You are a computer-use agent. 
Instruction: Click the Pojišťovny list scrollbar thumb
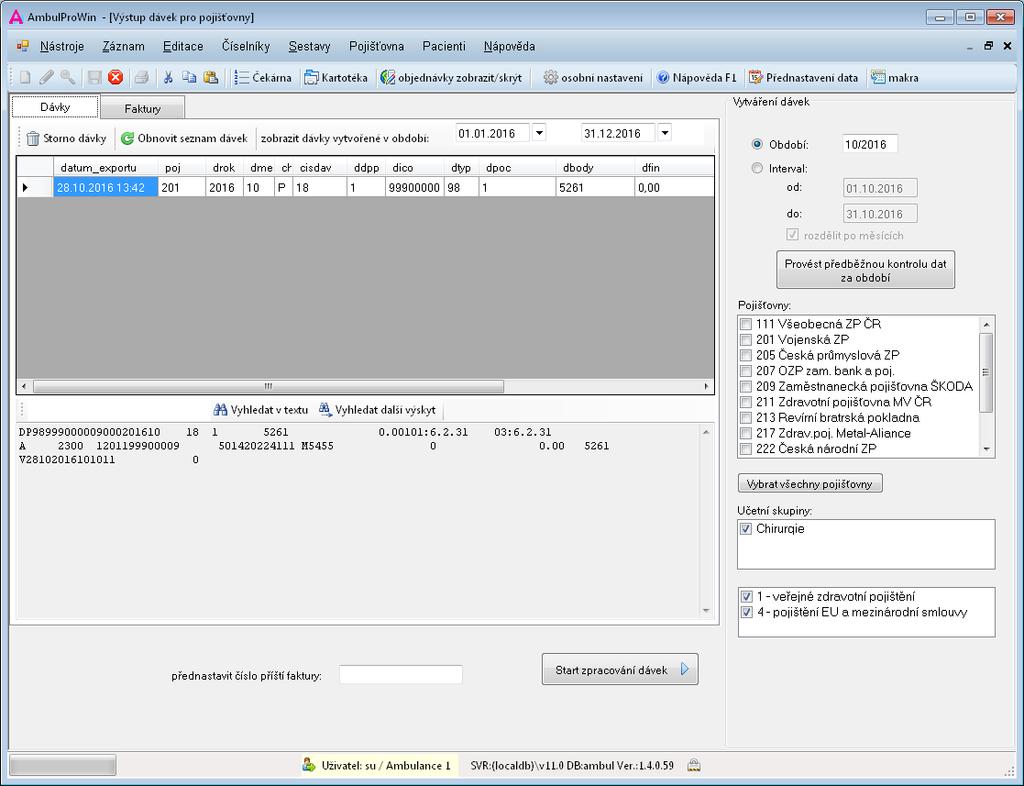pyautogui.click(x=986, y=372)
